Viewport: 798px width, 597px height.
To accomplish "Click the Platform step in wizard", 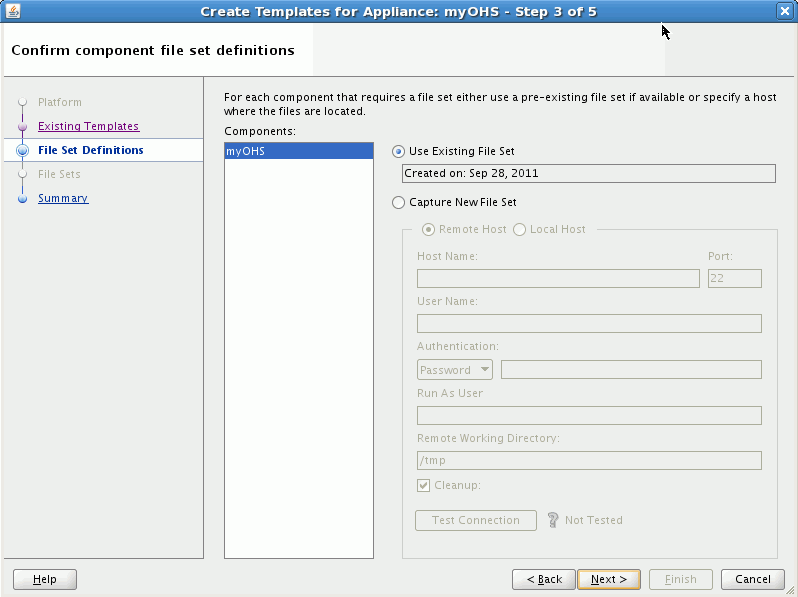I will pyautogui.click(x=60, y=102).
